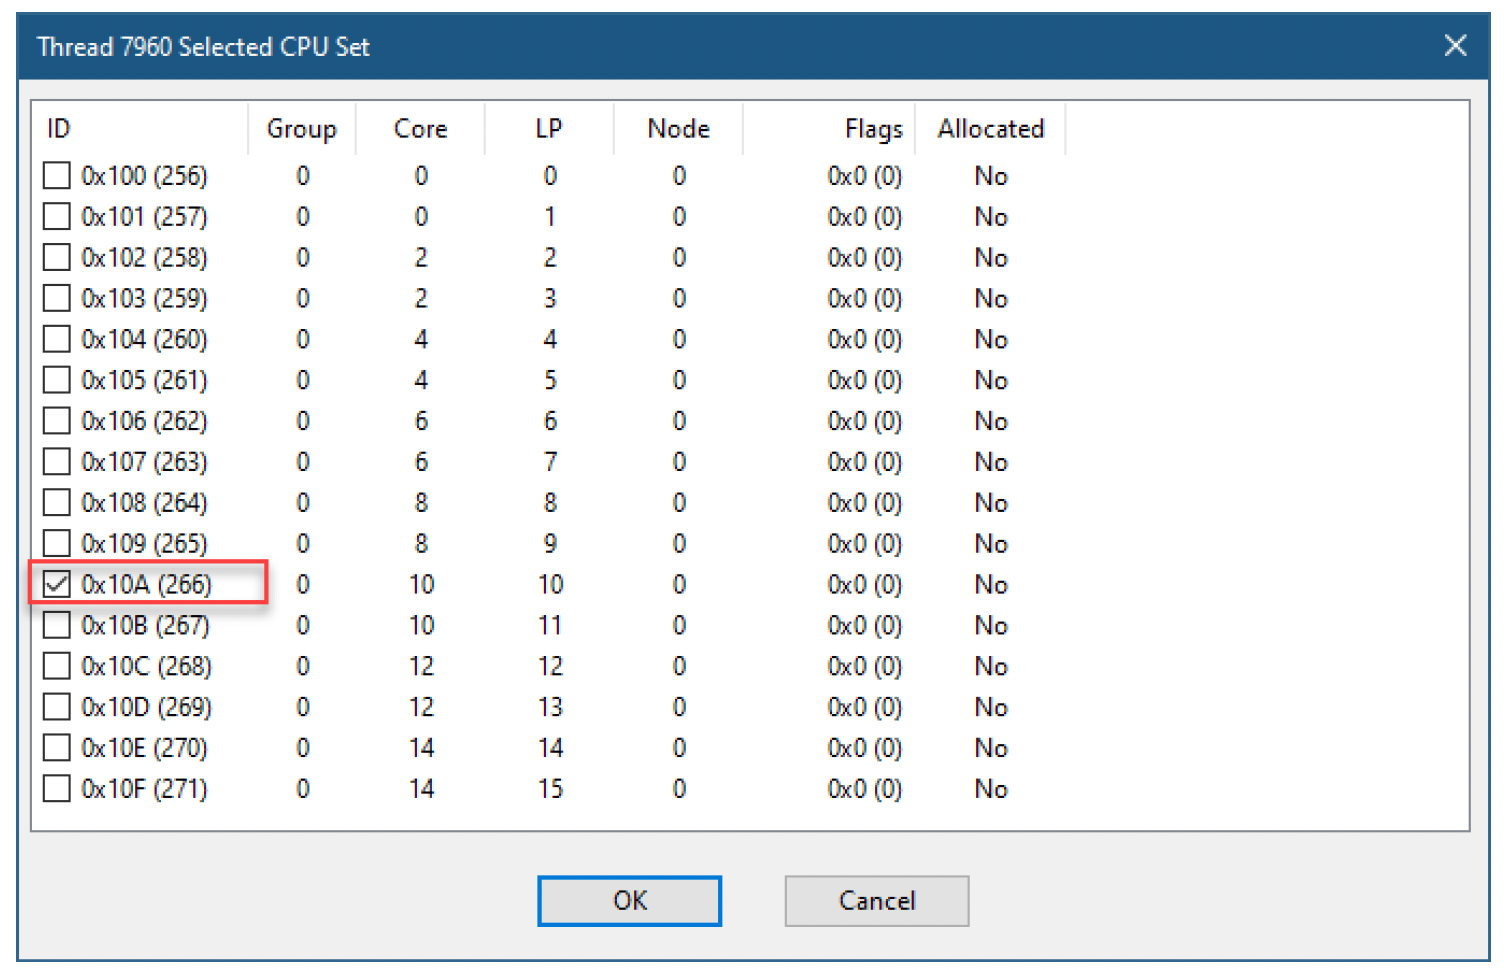The height and width of the screenshot is (970, 1504).
Task: Sort list by the Flags column header
Action: pyautogui.click(x=829, y=129)
